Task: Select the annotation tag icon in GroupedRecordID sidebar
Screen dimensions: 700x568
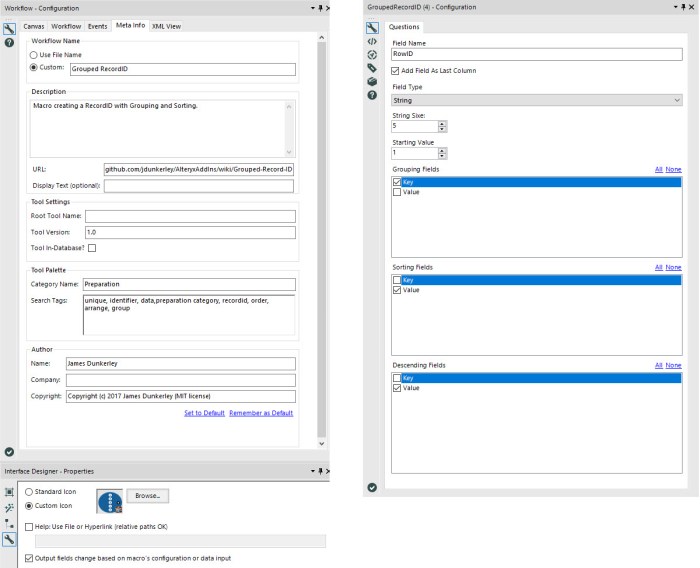Action: [372, 68]
